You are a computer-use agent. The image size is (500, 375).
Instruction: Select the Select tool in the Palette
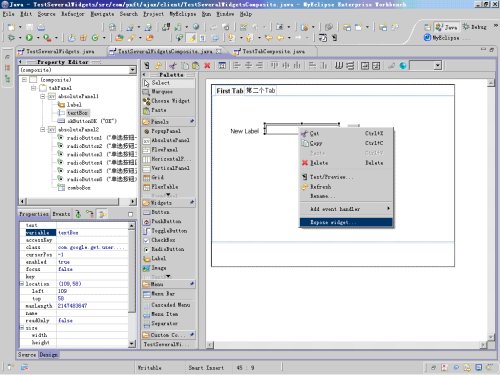tap(169, 83)
